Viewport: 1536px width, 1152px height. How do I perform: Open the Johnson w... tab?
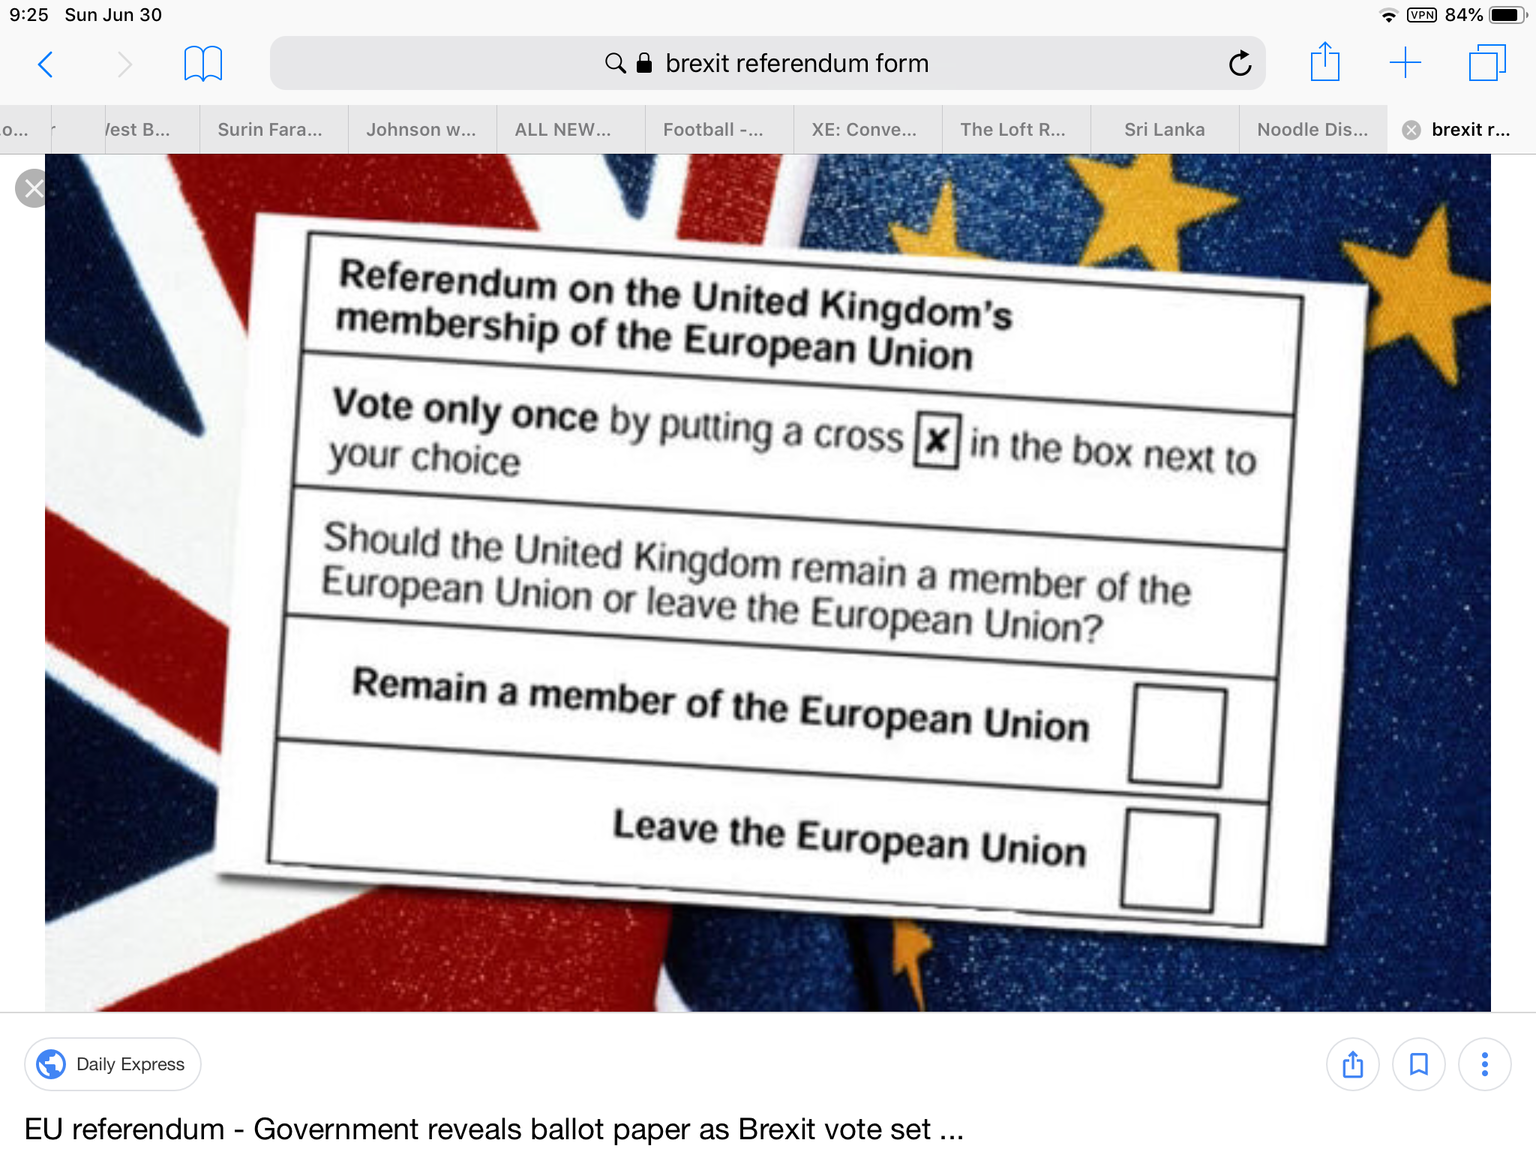point(421,129)
